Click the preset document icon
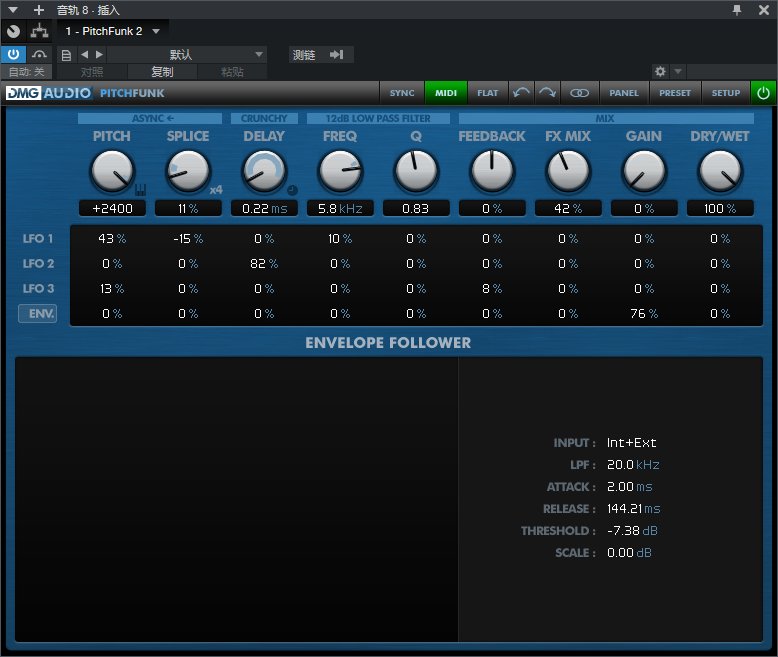Screen dimensions: 778x657 point(66,55)
